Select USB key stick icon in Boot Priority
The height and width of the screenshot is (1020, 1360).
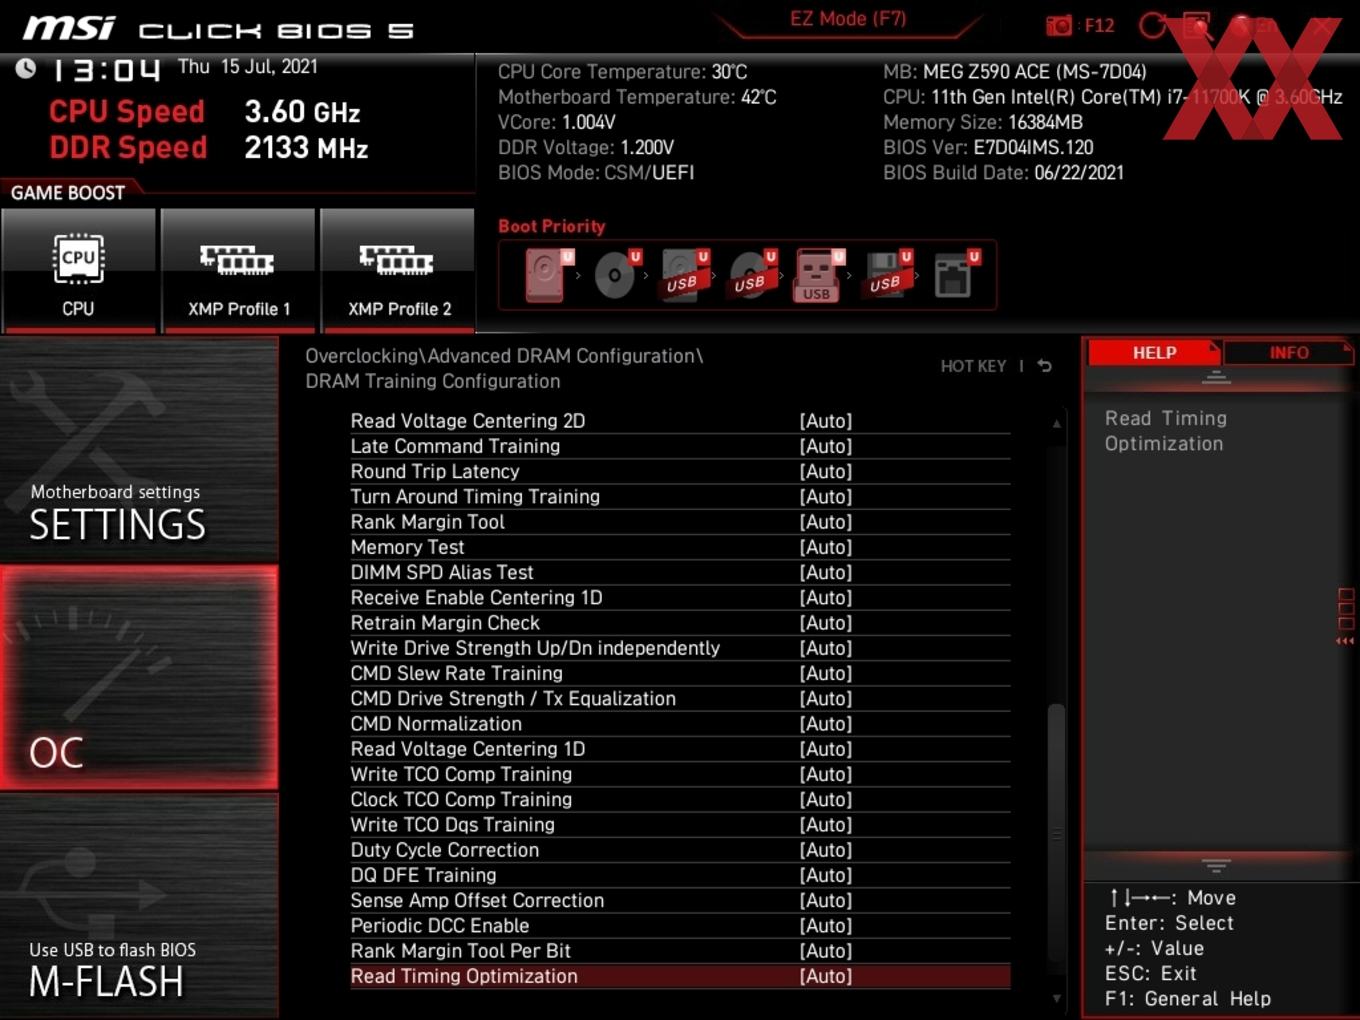(x=819, y=275)
